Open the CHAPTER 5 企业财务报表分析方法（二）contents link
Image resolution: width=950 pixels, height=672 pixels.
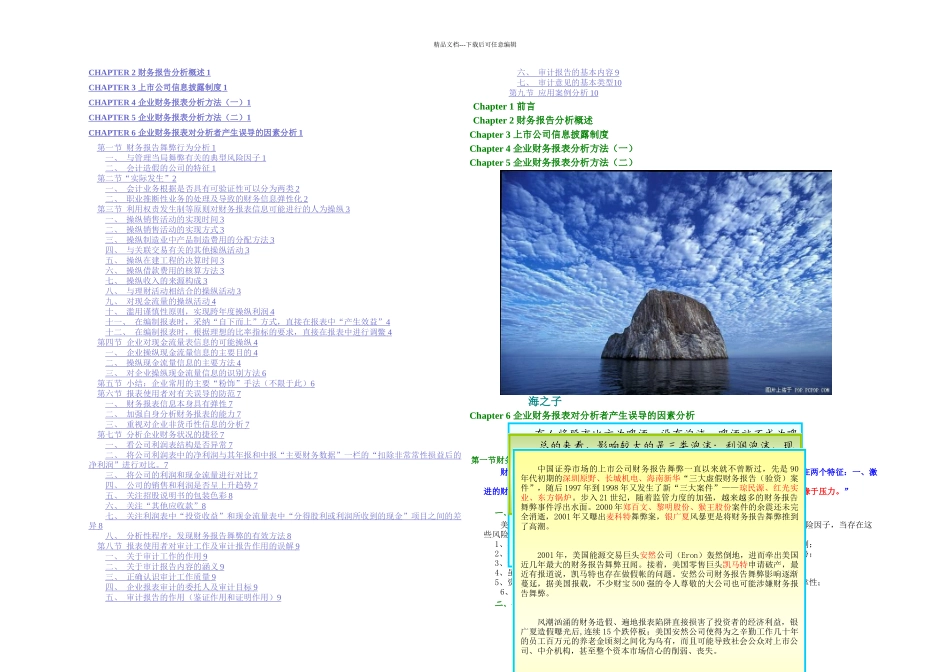point(169,118)
